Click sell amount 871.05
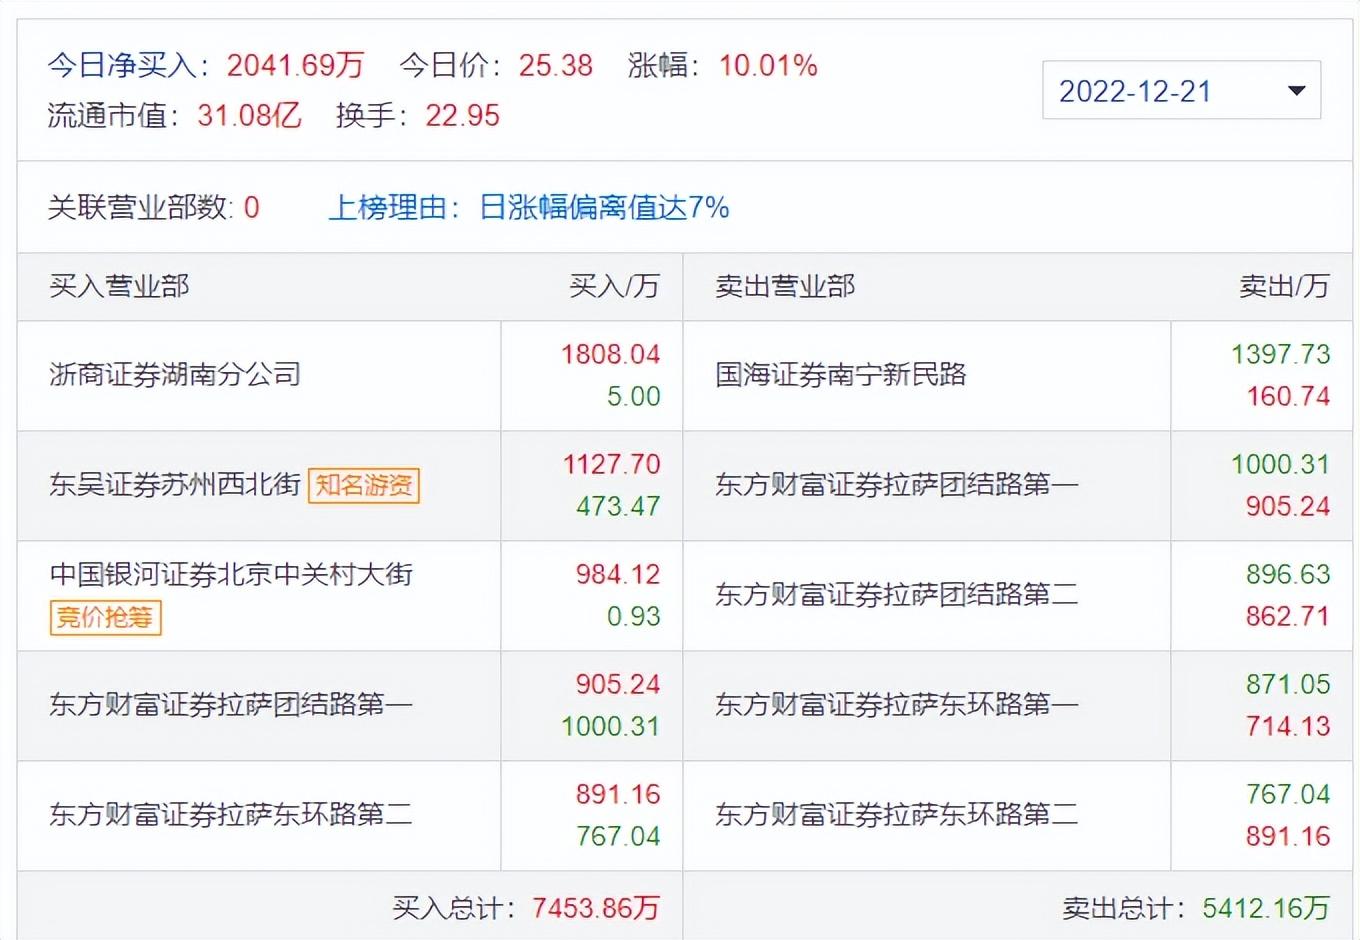Screen dimensions: 1360x940 1288,684
